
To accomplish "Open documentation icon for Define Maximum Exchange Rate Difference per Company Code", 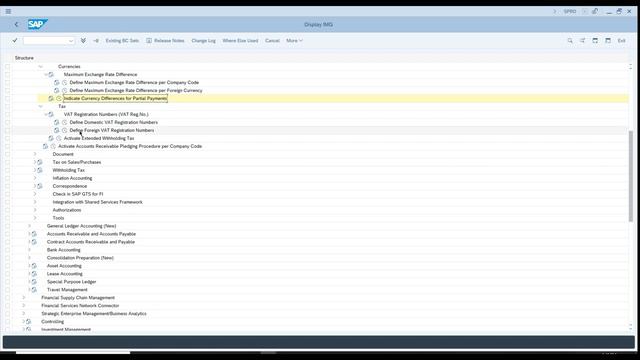I will [x=57, y=82].
